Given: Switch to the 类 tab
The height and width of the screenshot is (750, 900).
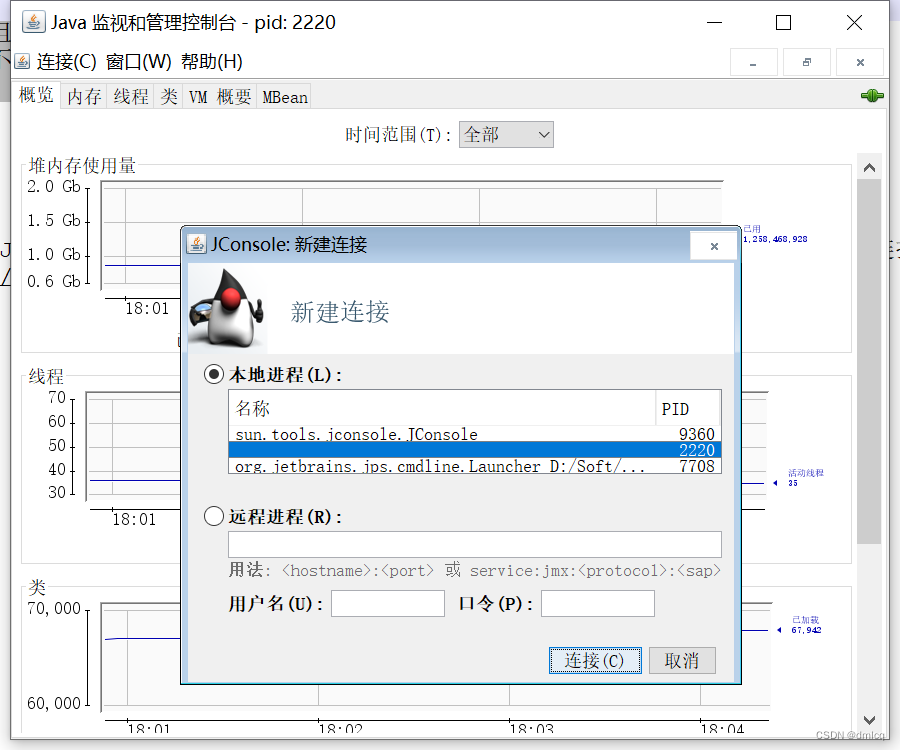Looking at the screenshot, I should (x=169, y=96).
